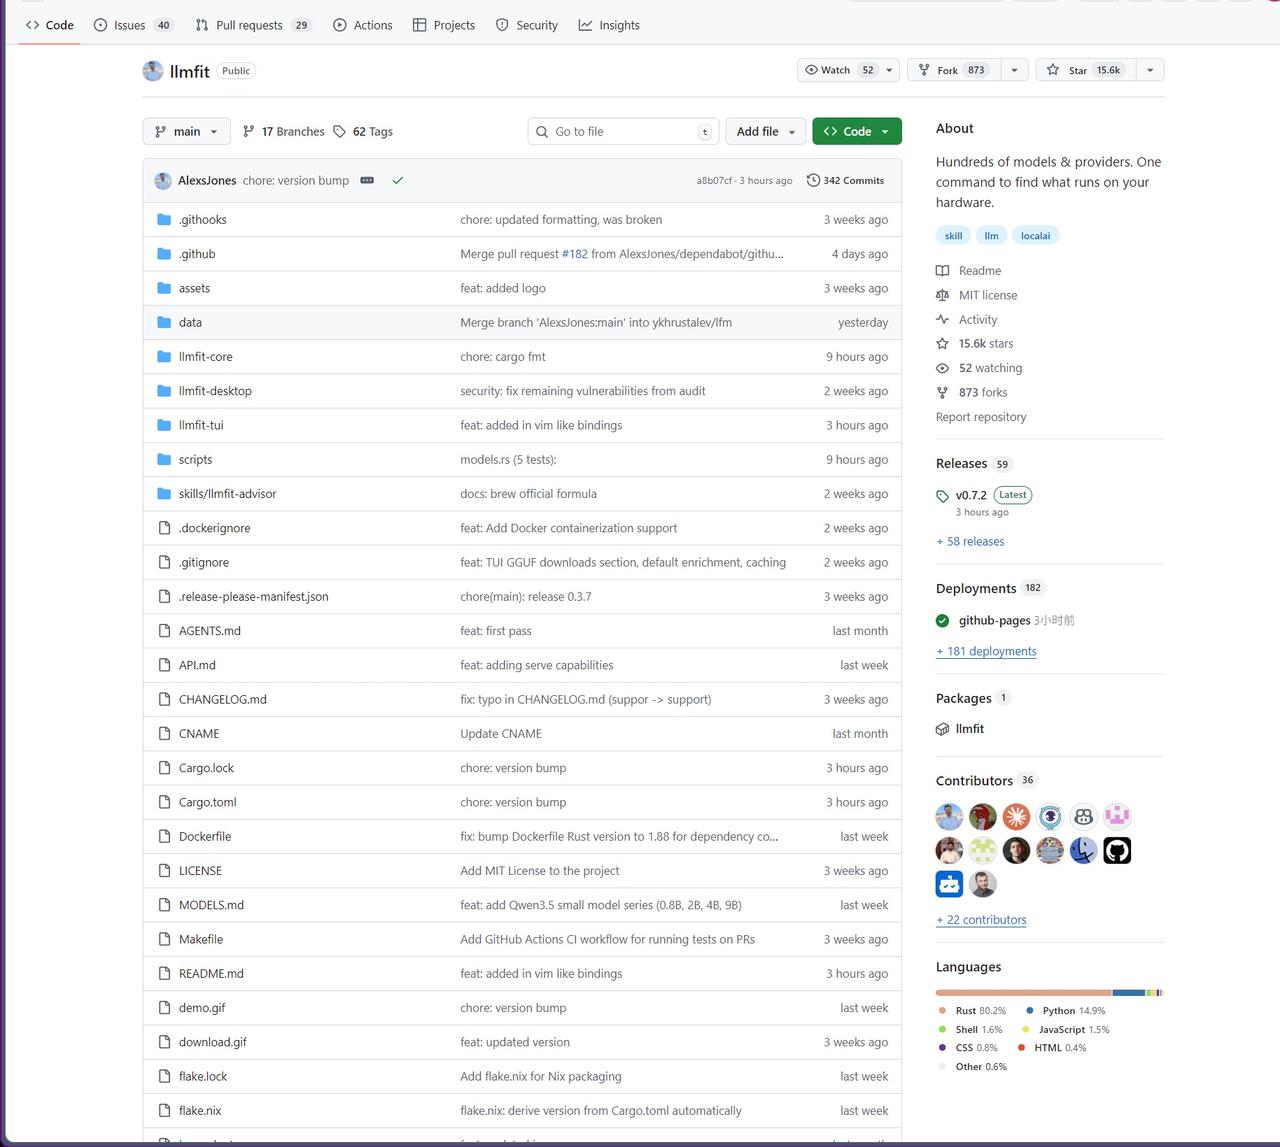1280x1147 pixels.
Task: Open the orange starburst contributor avatar
Action: tap(1016, 817)
